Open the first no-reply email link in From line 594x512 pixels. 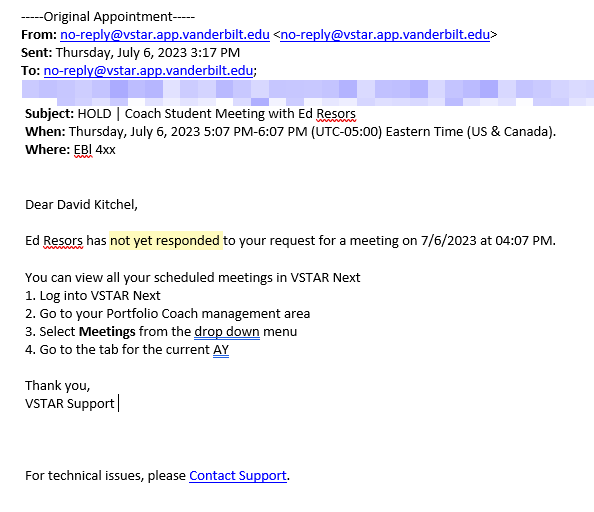pos(165,34)
